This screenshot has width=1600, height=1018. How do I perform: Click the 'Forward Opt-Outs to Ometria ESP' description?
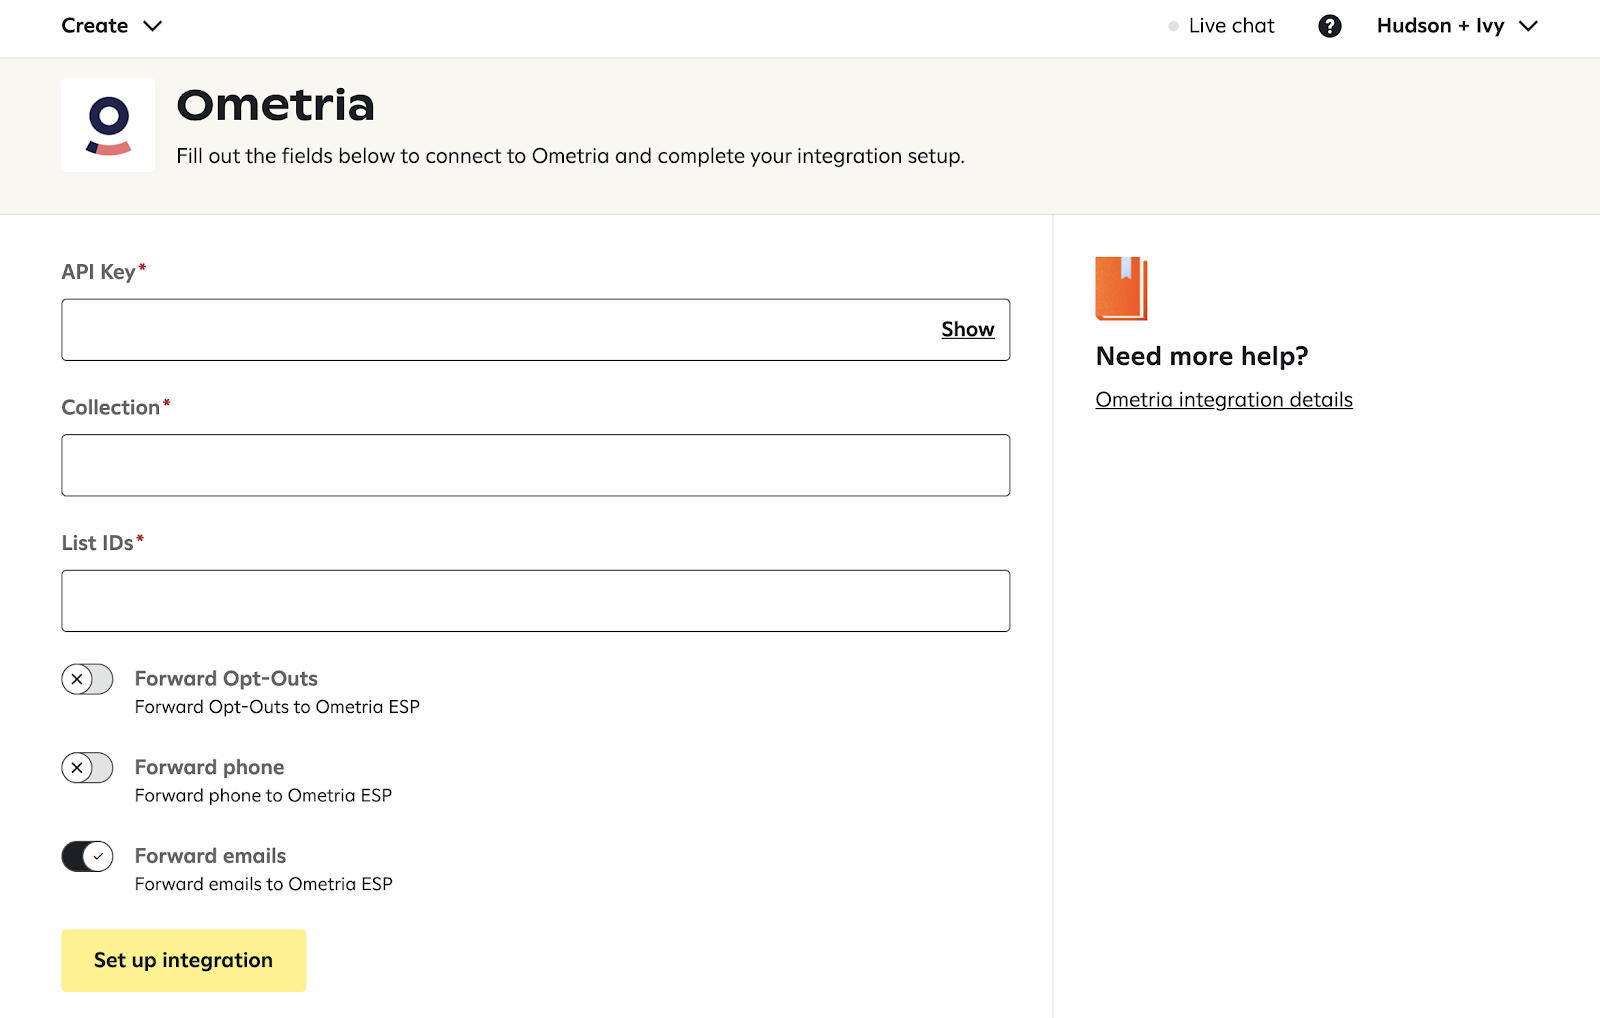[277, 707]
